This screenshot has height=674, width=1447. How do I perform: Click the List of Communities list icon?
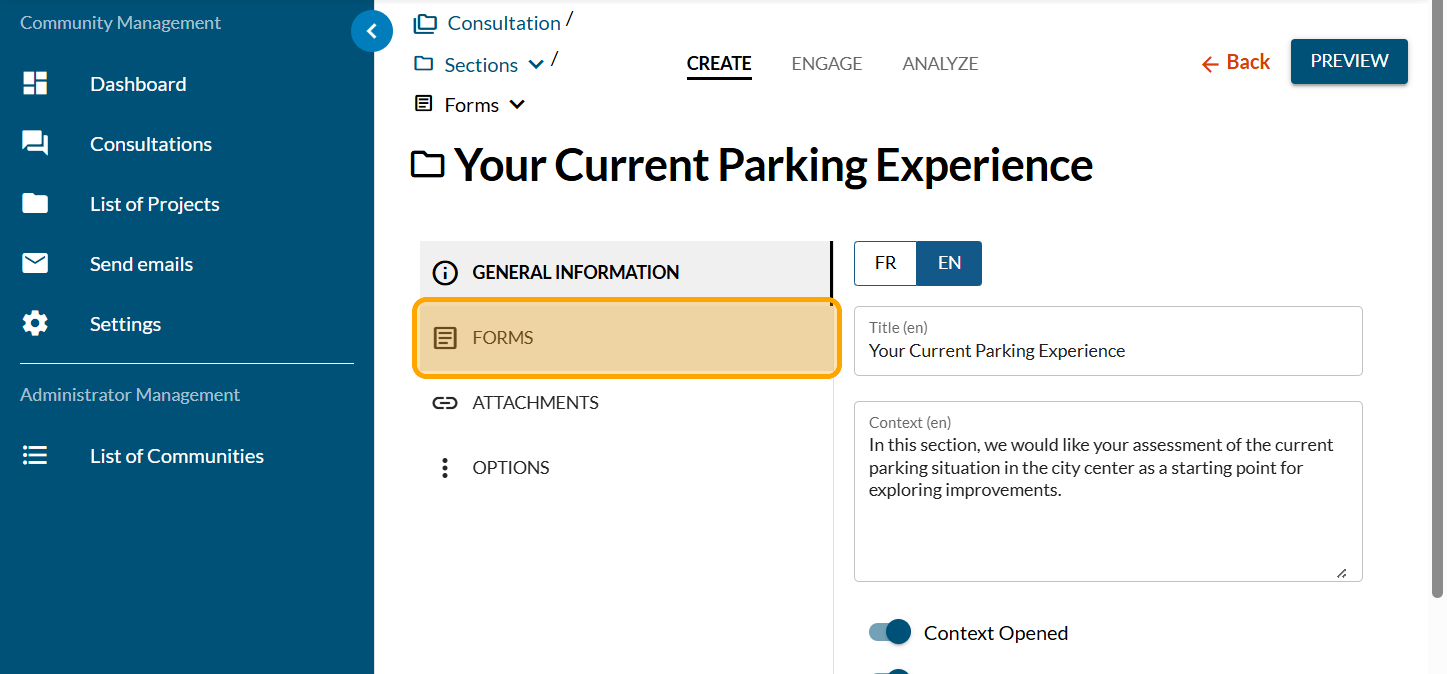[35, 456]
